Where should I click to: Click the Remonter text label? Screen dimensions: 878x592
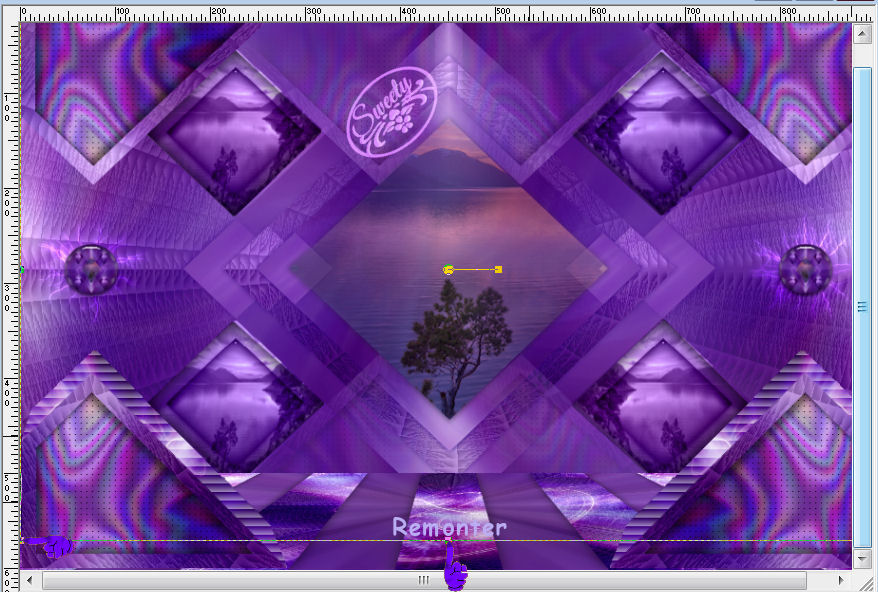pyautogui.click(x=449, y=527)
